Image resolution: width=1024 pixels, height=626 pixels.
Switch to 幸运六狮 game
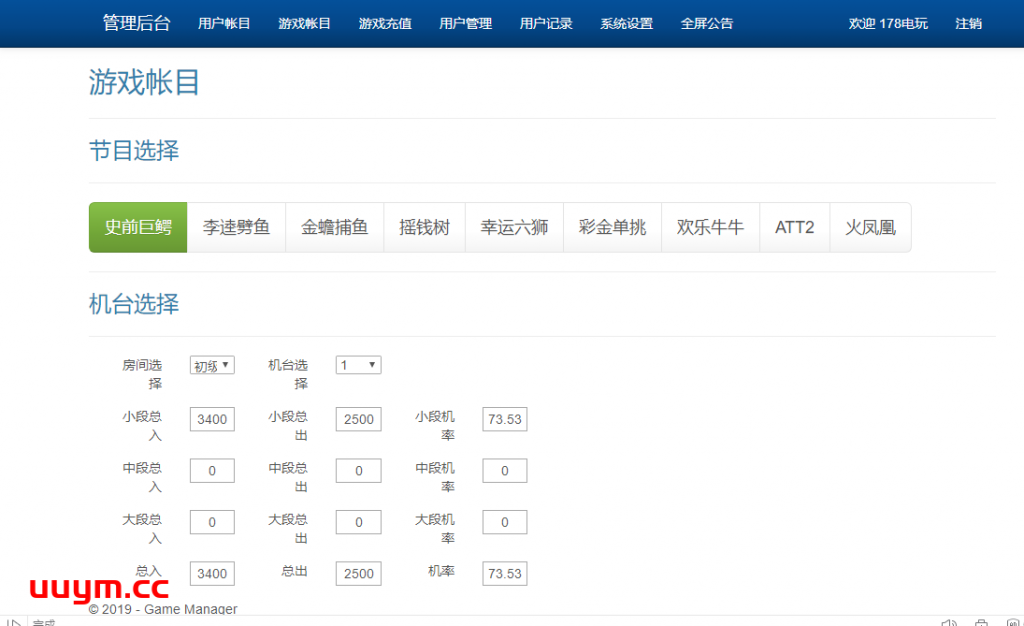pyautogui.click(x=514, y=228)
